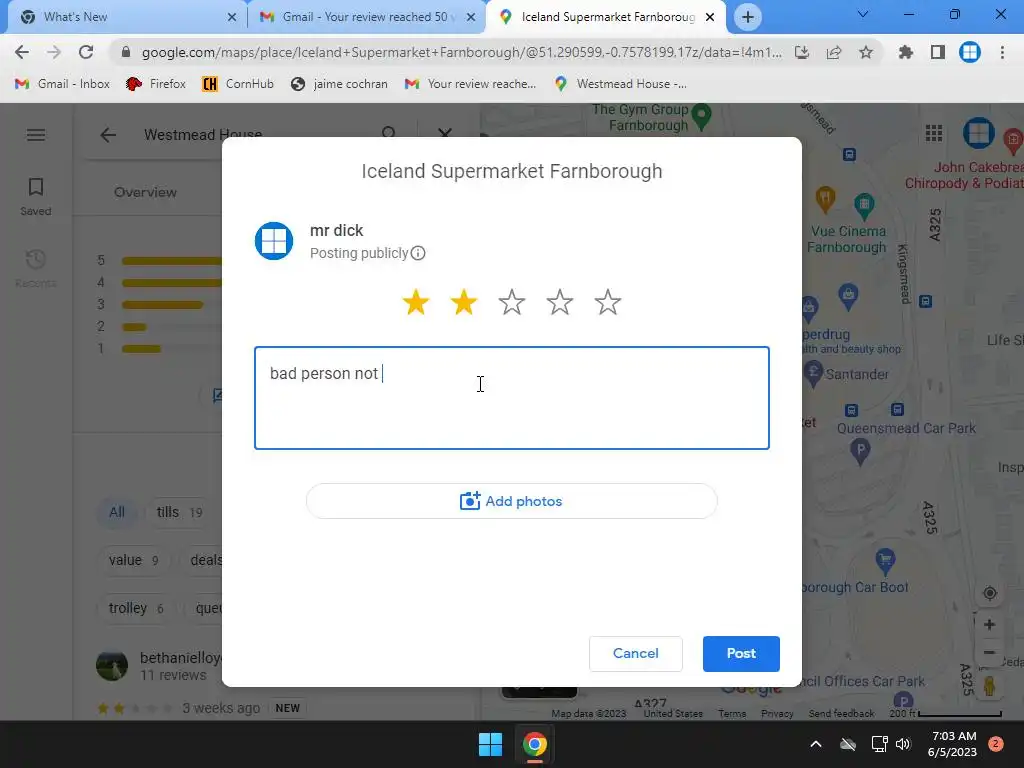Screen dimensions: 1024x768
Task: Select the Iceland Supermarket Farnborough tab
Action: tap(607, 17)
